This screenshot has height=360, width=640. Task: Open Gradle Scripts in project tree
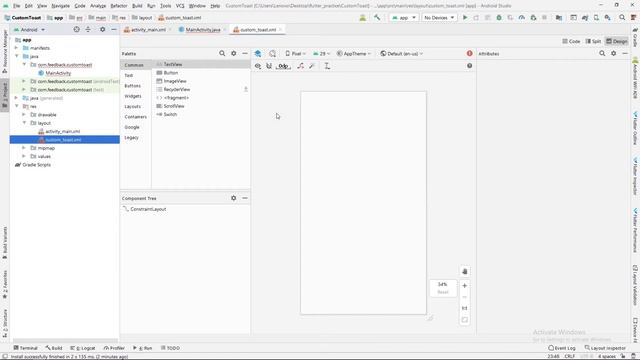click(x=36, y=164)
